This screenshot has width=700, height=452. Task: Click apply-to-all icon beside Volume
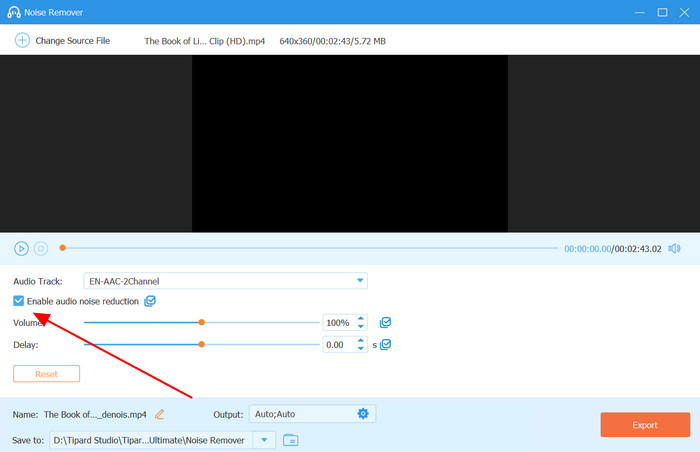[385, 323]
